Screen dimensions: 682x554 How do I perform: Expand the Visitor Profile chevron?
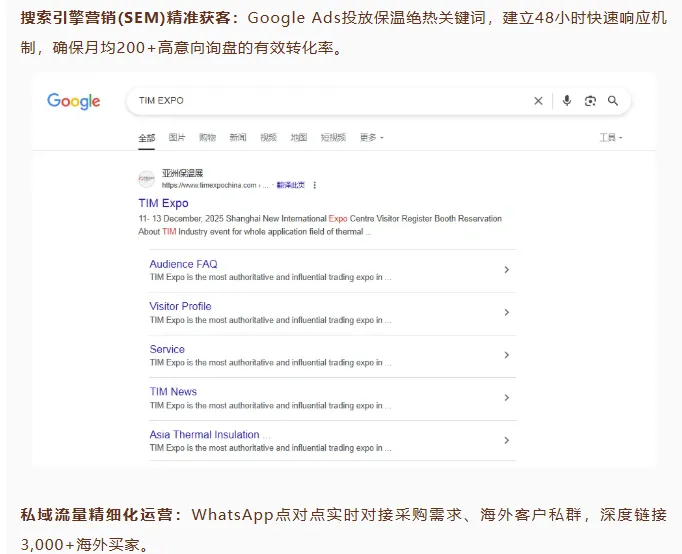point(506,312)
